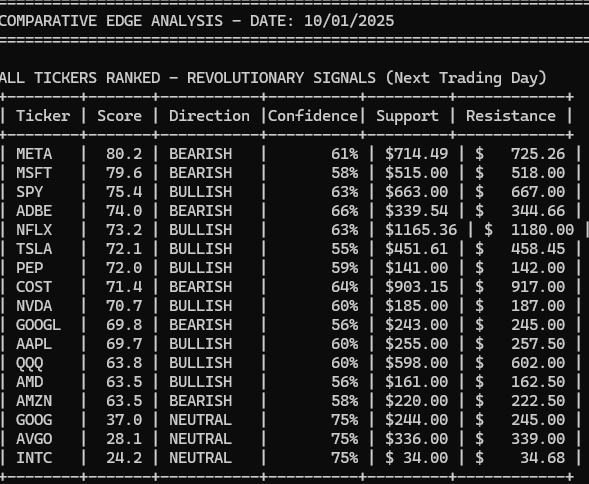Select NFLX resistance value 1180.00
This screenshot has height=484, width=589.
pyautogui.click(x=542, y=230)
